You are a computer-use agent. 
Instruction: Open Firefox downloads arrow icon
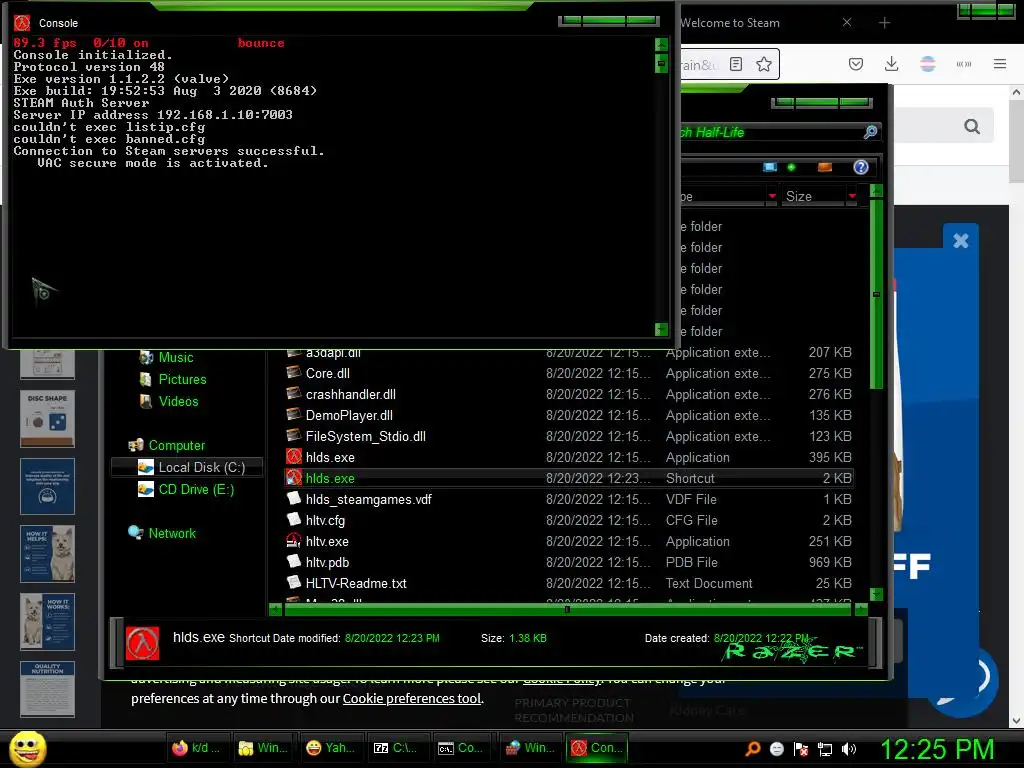click(x=891, y=64)
